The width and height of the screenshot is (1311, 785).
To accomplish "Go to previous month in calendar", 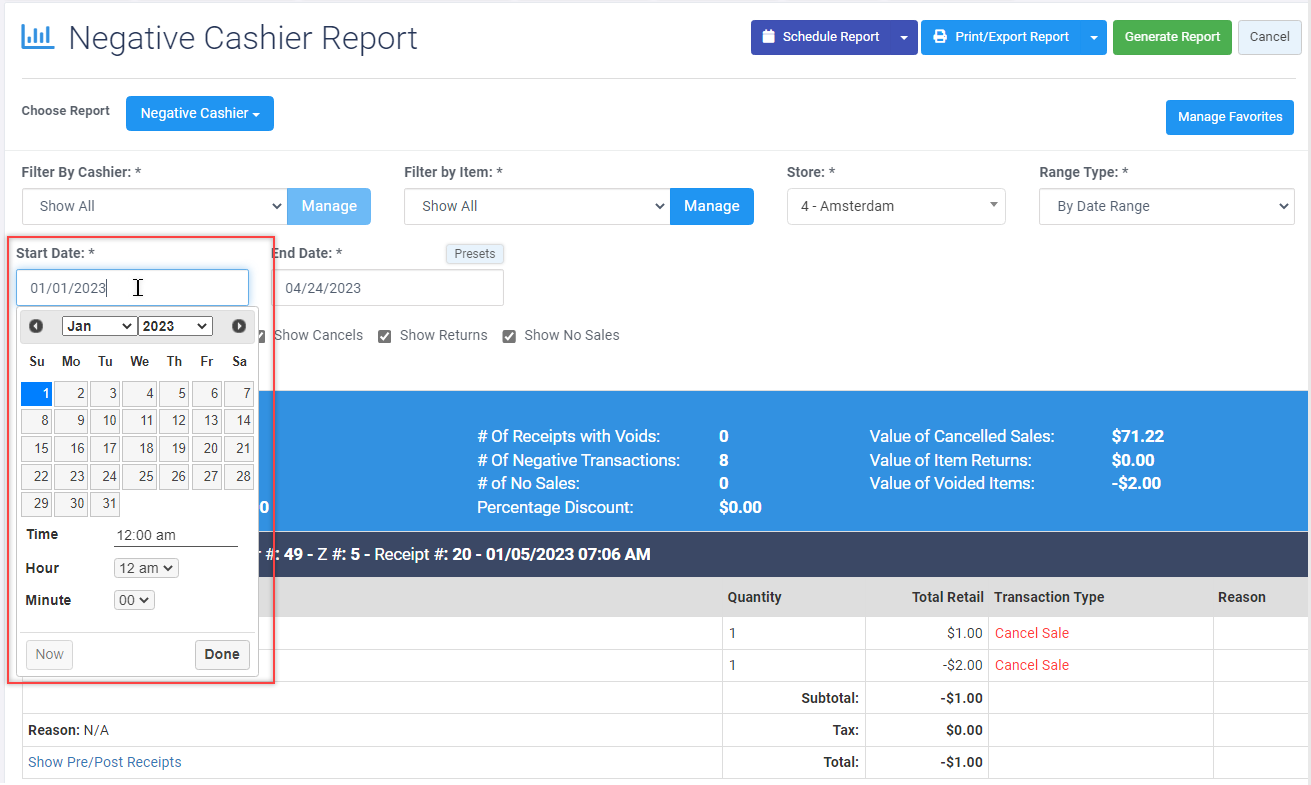I will 36,326.
